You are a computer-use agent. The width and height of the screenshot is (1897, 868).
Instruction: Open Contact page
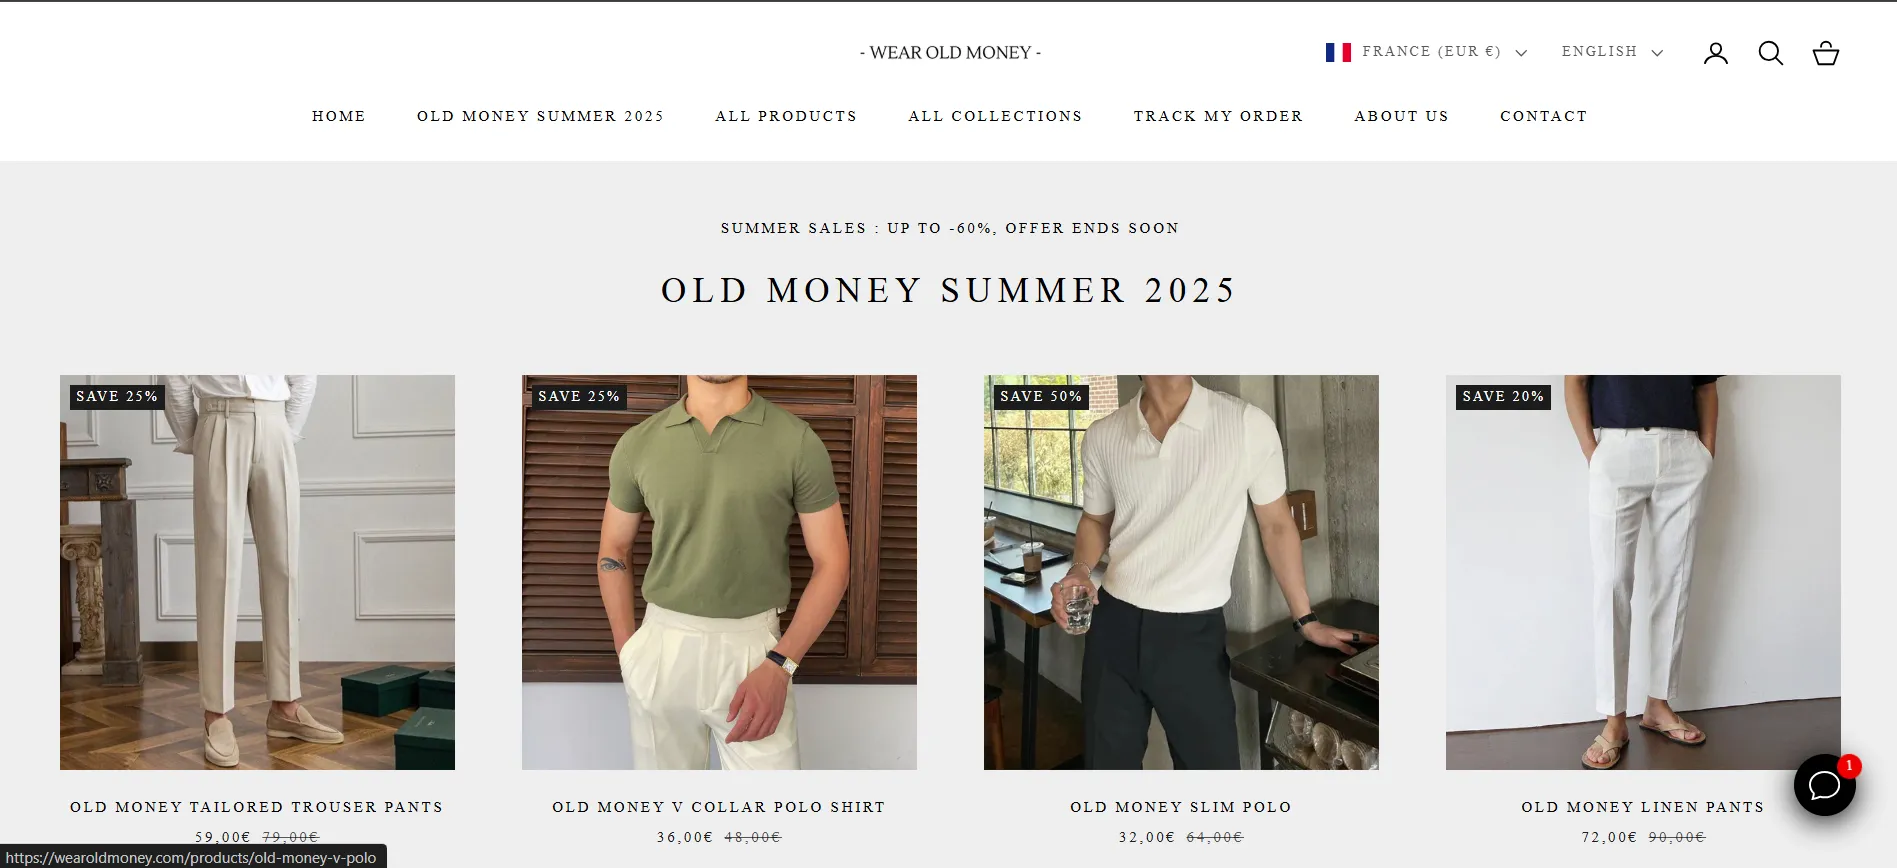pos(1543,116)
